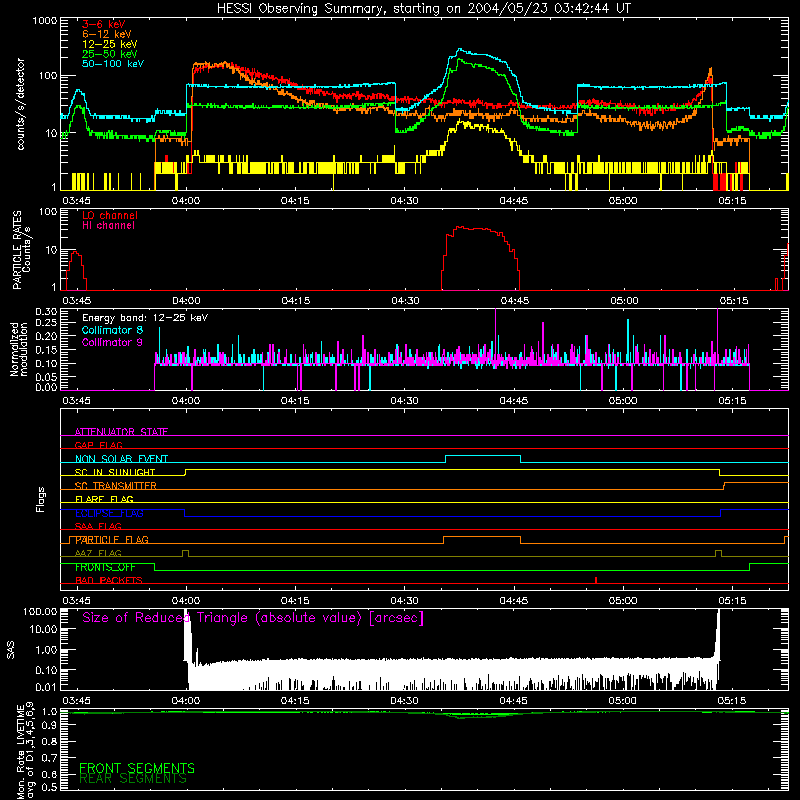800x800 pixels.
Task: Click the PARTICLE RATES axis label
Action: 21,250
